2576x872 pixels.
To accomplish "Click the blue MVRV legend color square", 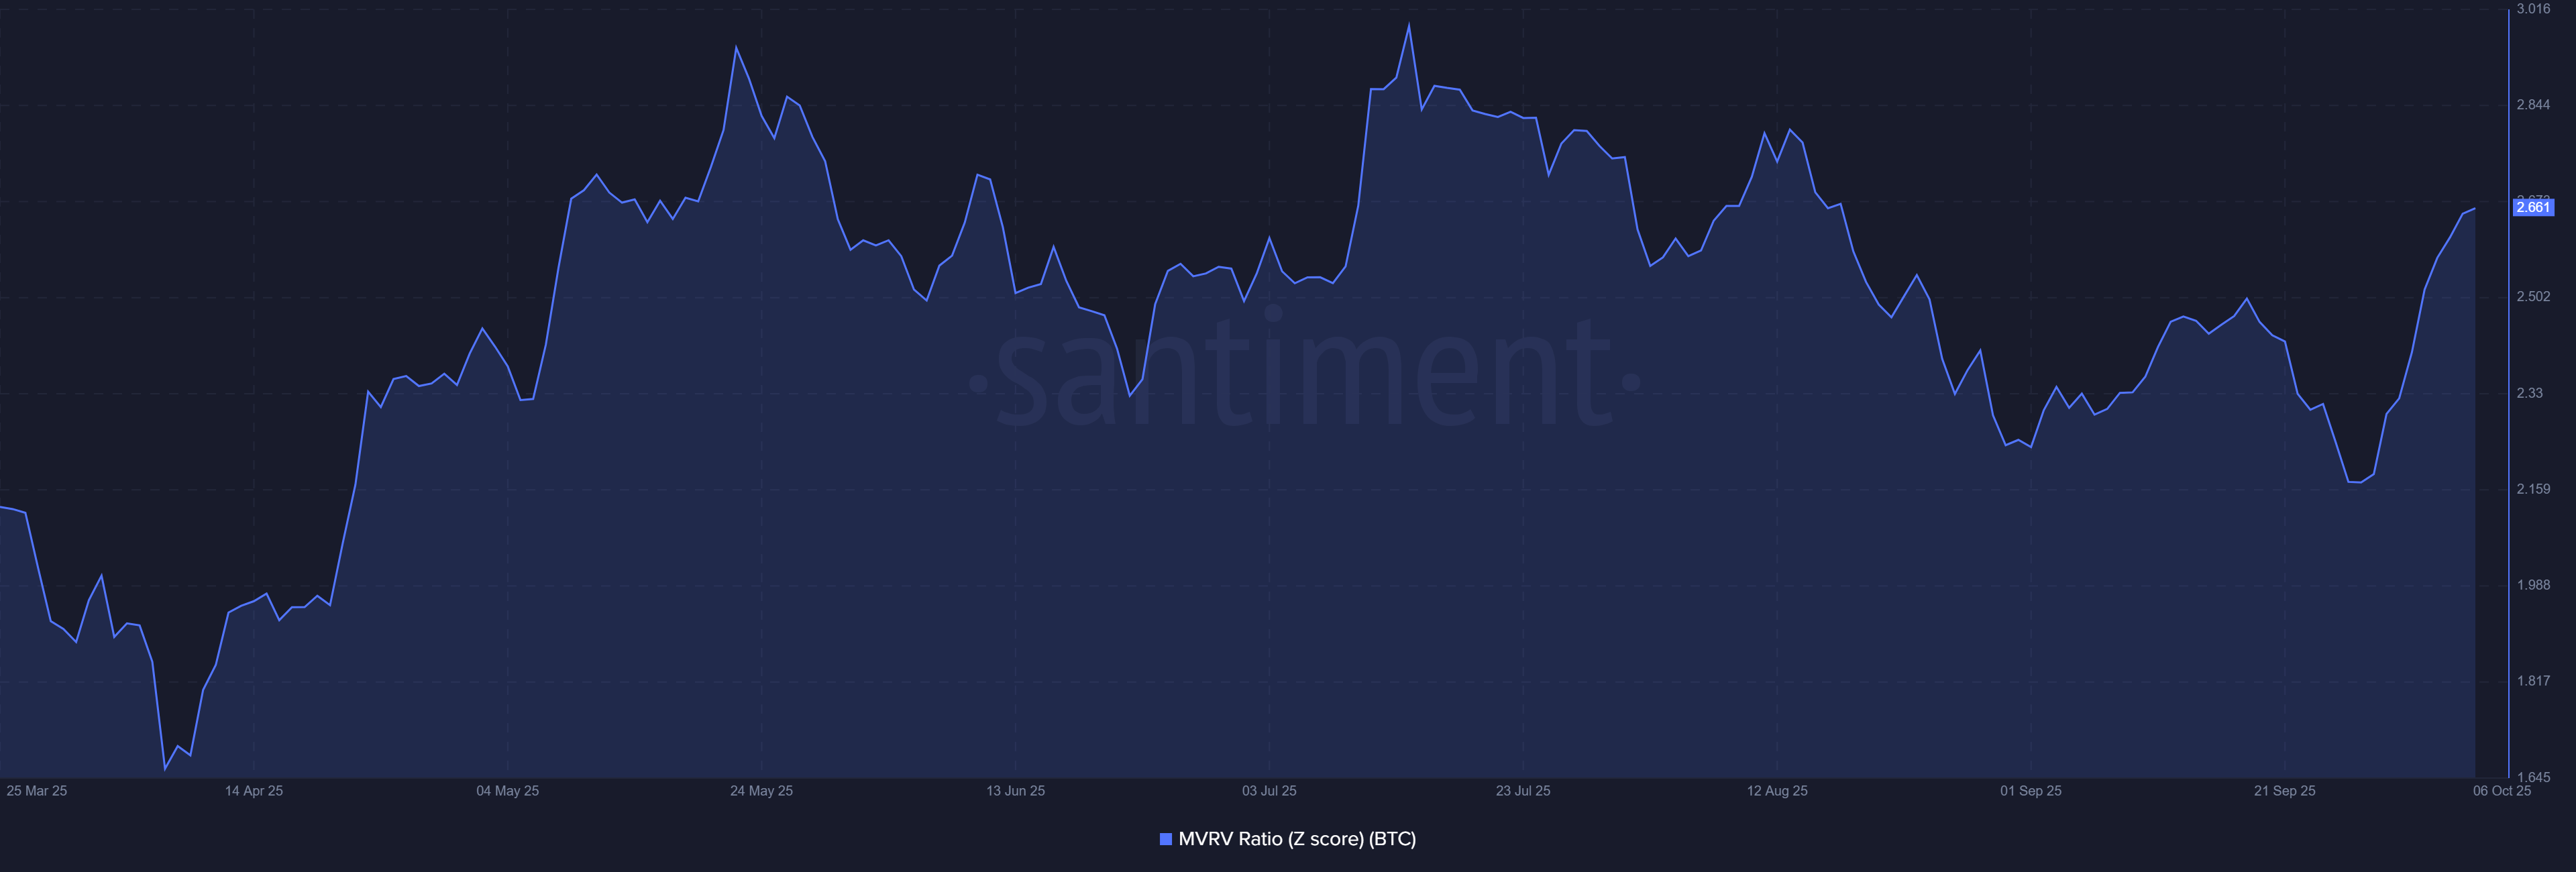I will click(x=1165, y=839).
